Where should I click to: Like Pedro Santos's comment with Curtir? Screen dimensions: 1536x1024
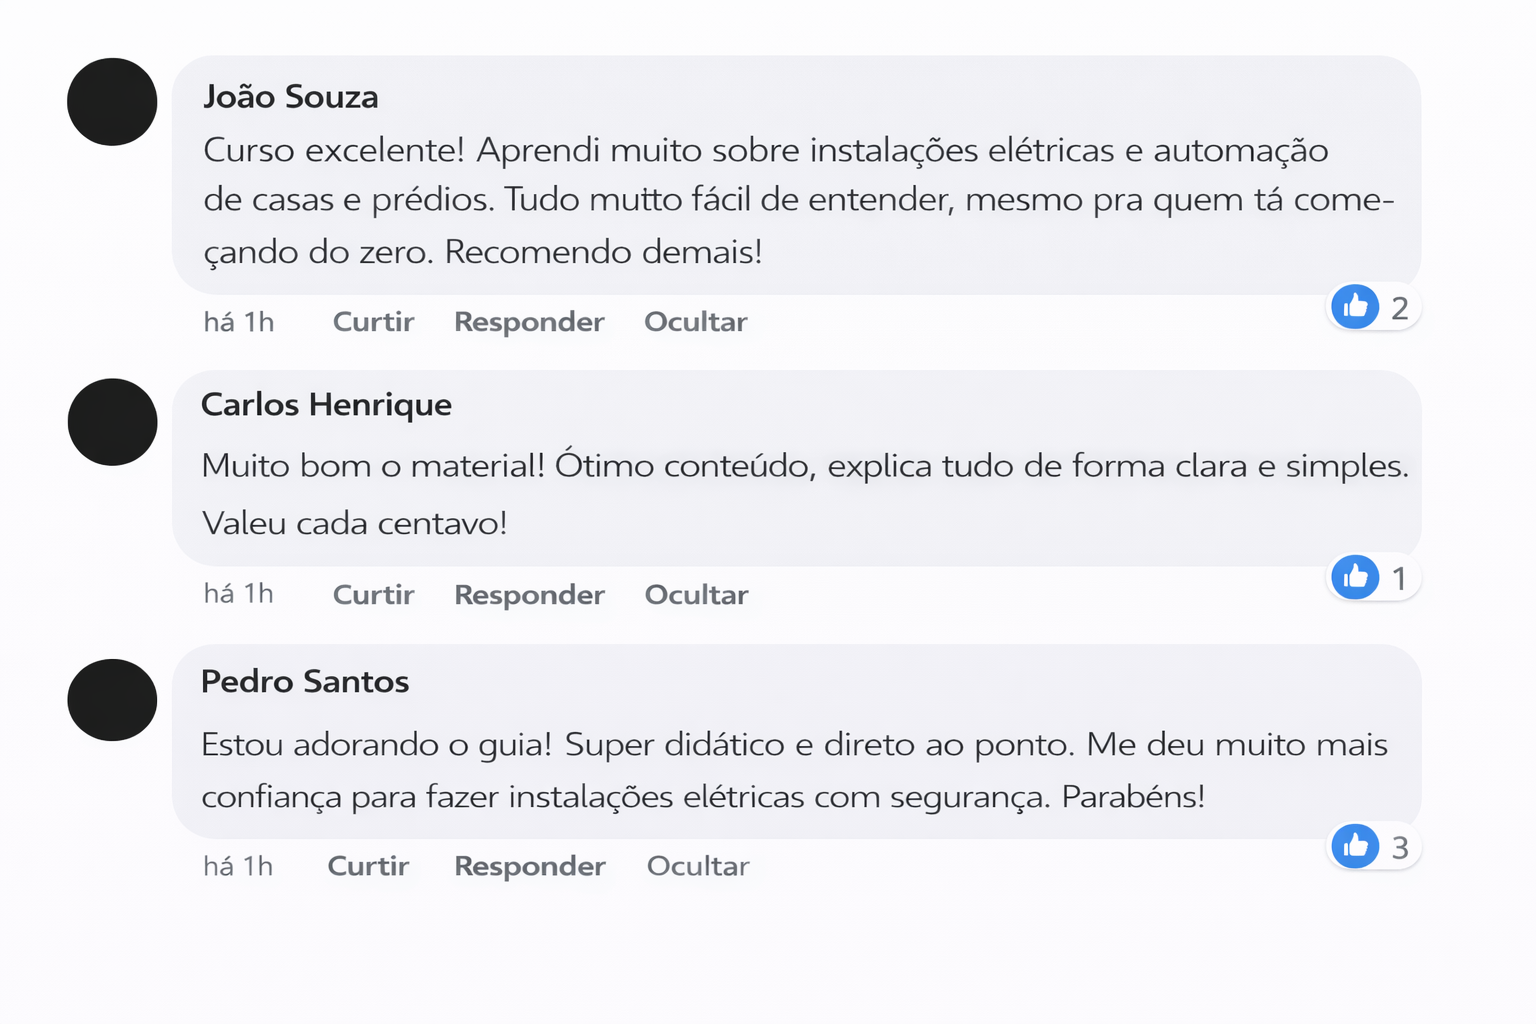pos(368,866)
